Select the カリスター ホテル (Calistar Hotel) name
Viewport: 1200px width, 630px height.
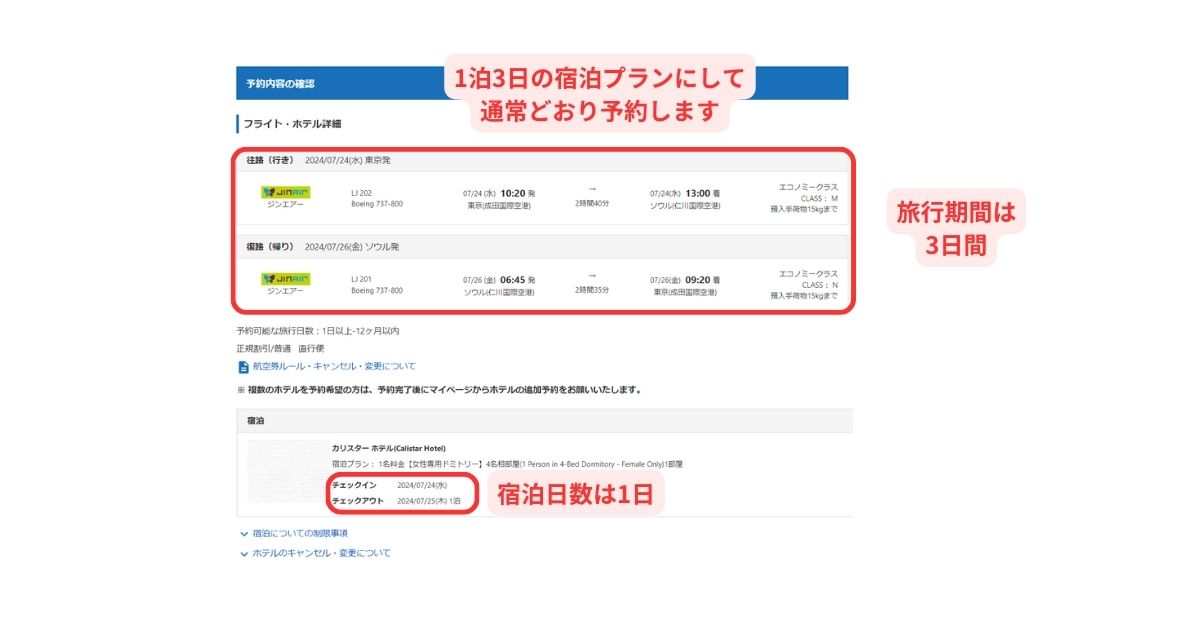(x=388, y=448)
